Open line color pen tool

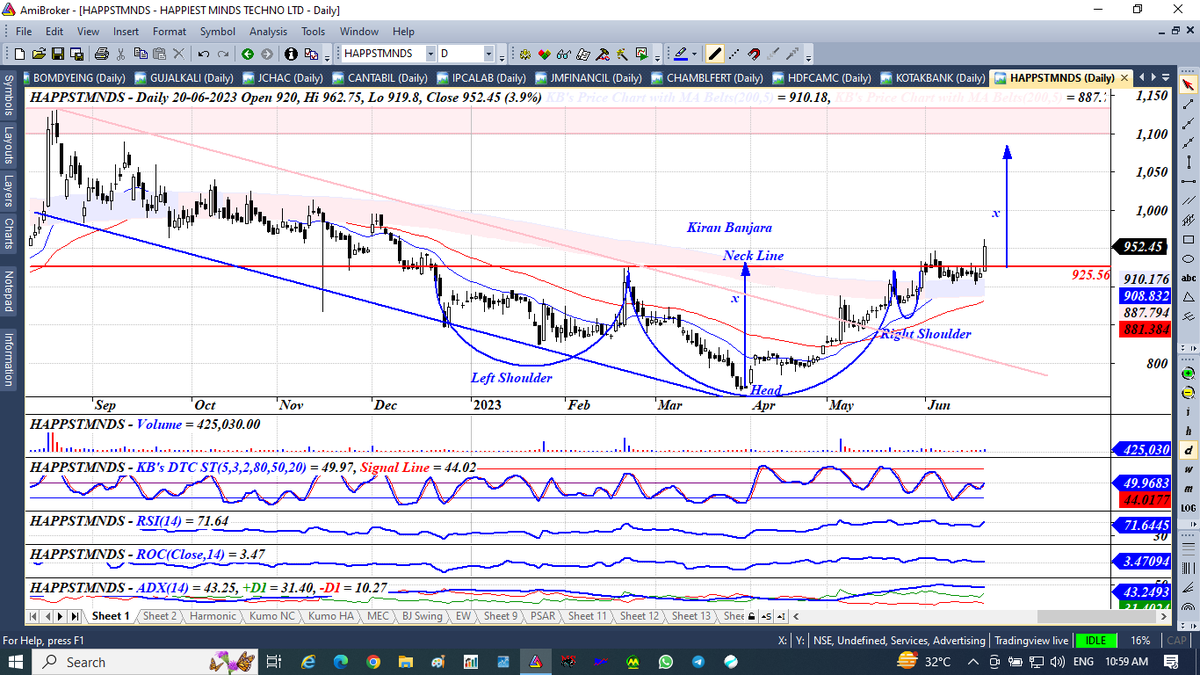coord(680,53)
